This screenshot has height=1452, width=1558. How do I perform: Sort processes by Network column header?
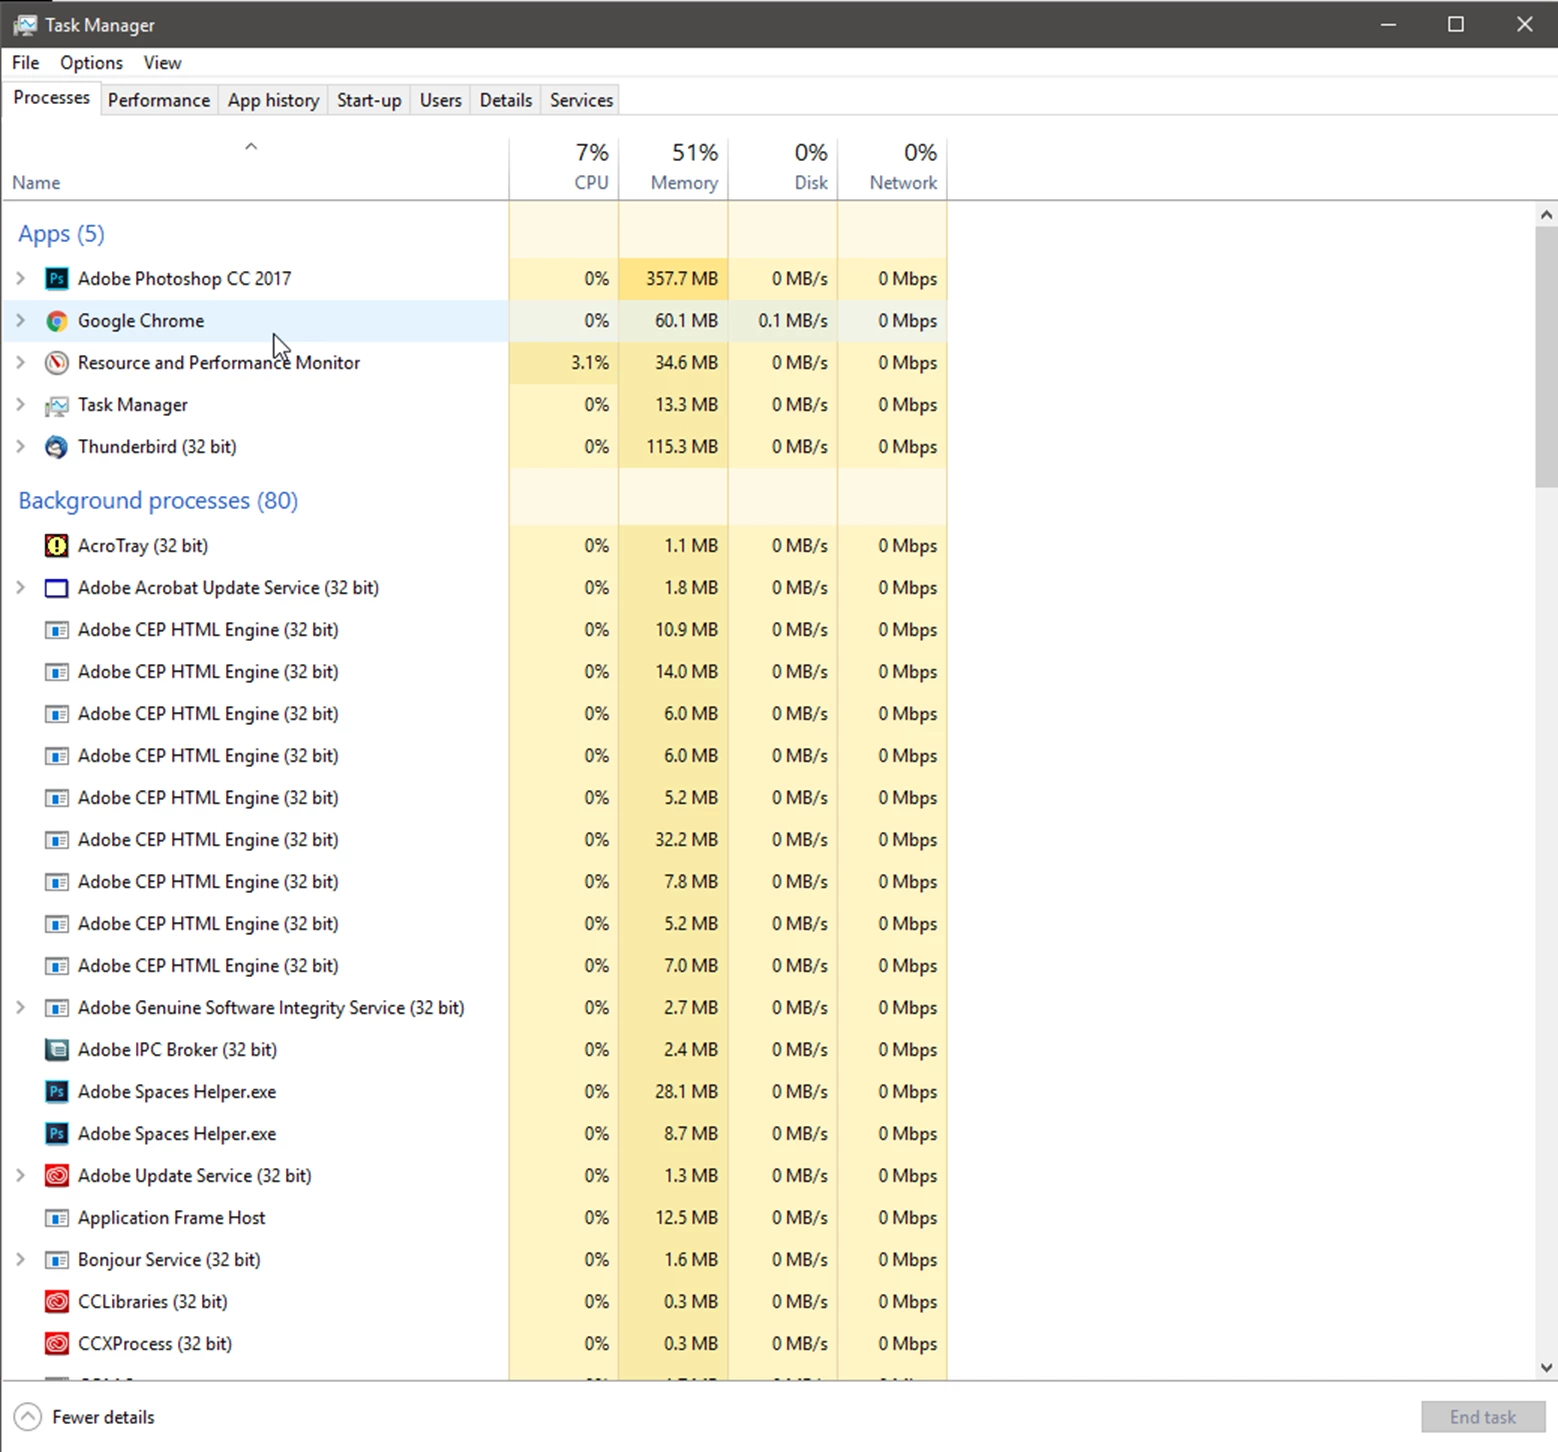pos(893,168)
